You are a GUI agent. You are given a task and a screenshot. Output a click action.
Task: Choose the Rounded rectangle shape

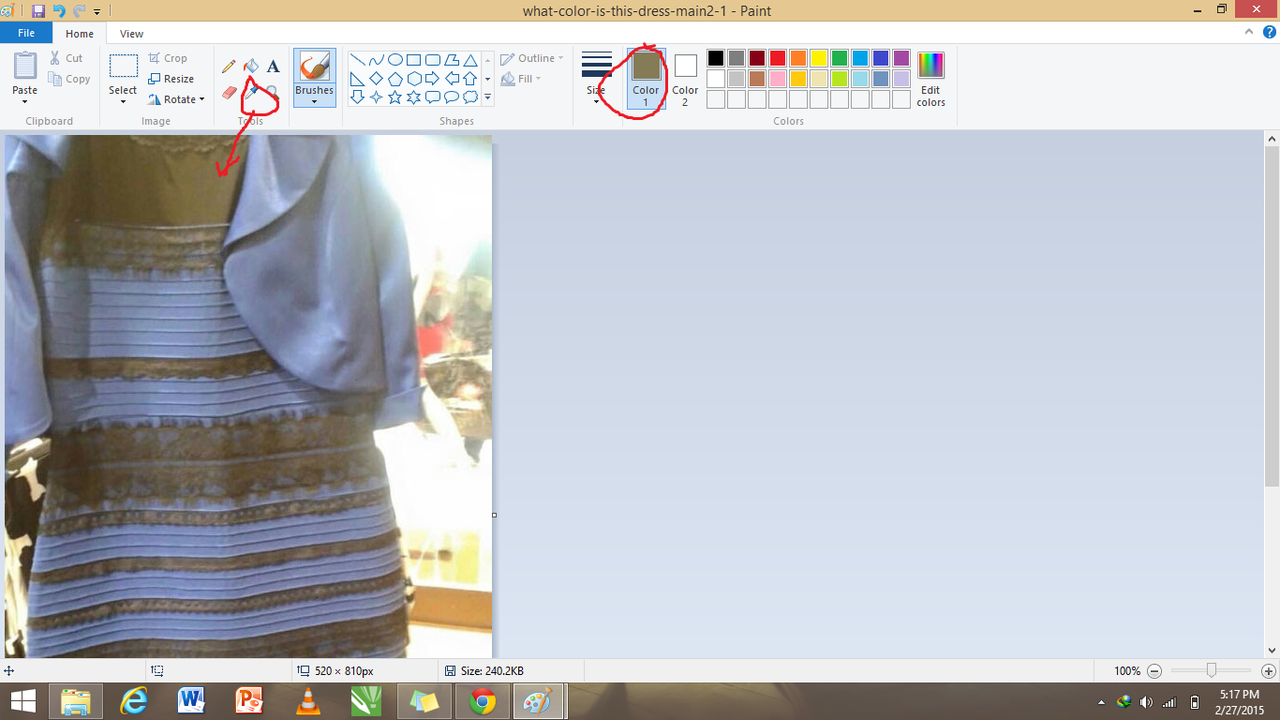tap(433, 60)
